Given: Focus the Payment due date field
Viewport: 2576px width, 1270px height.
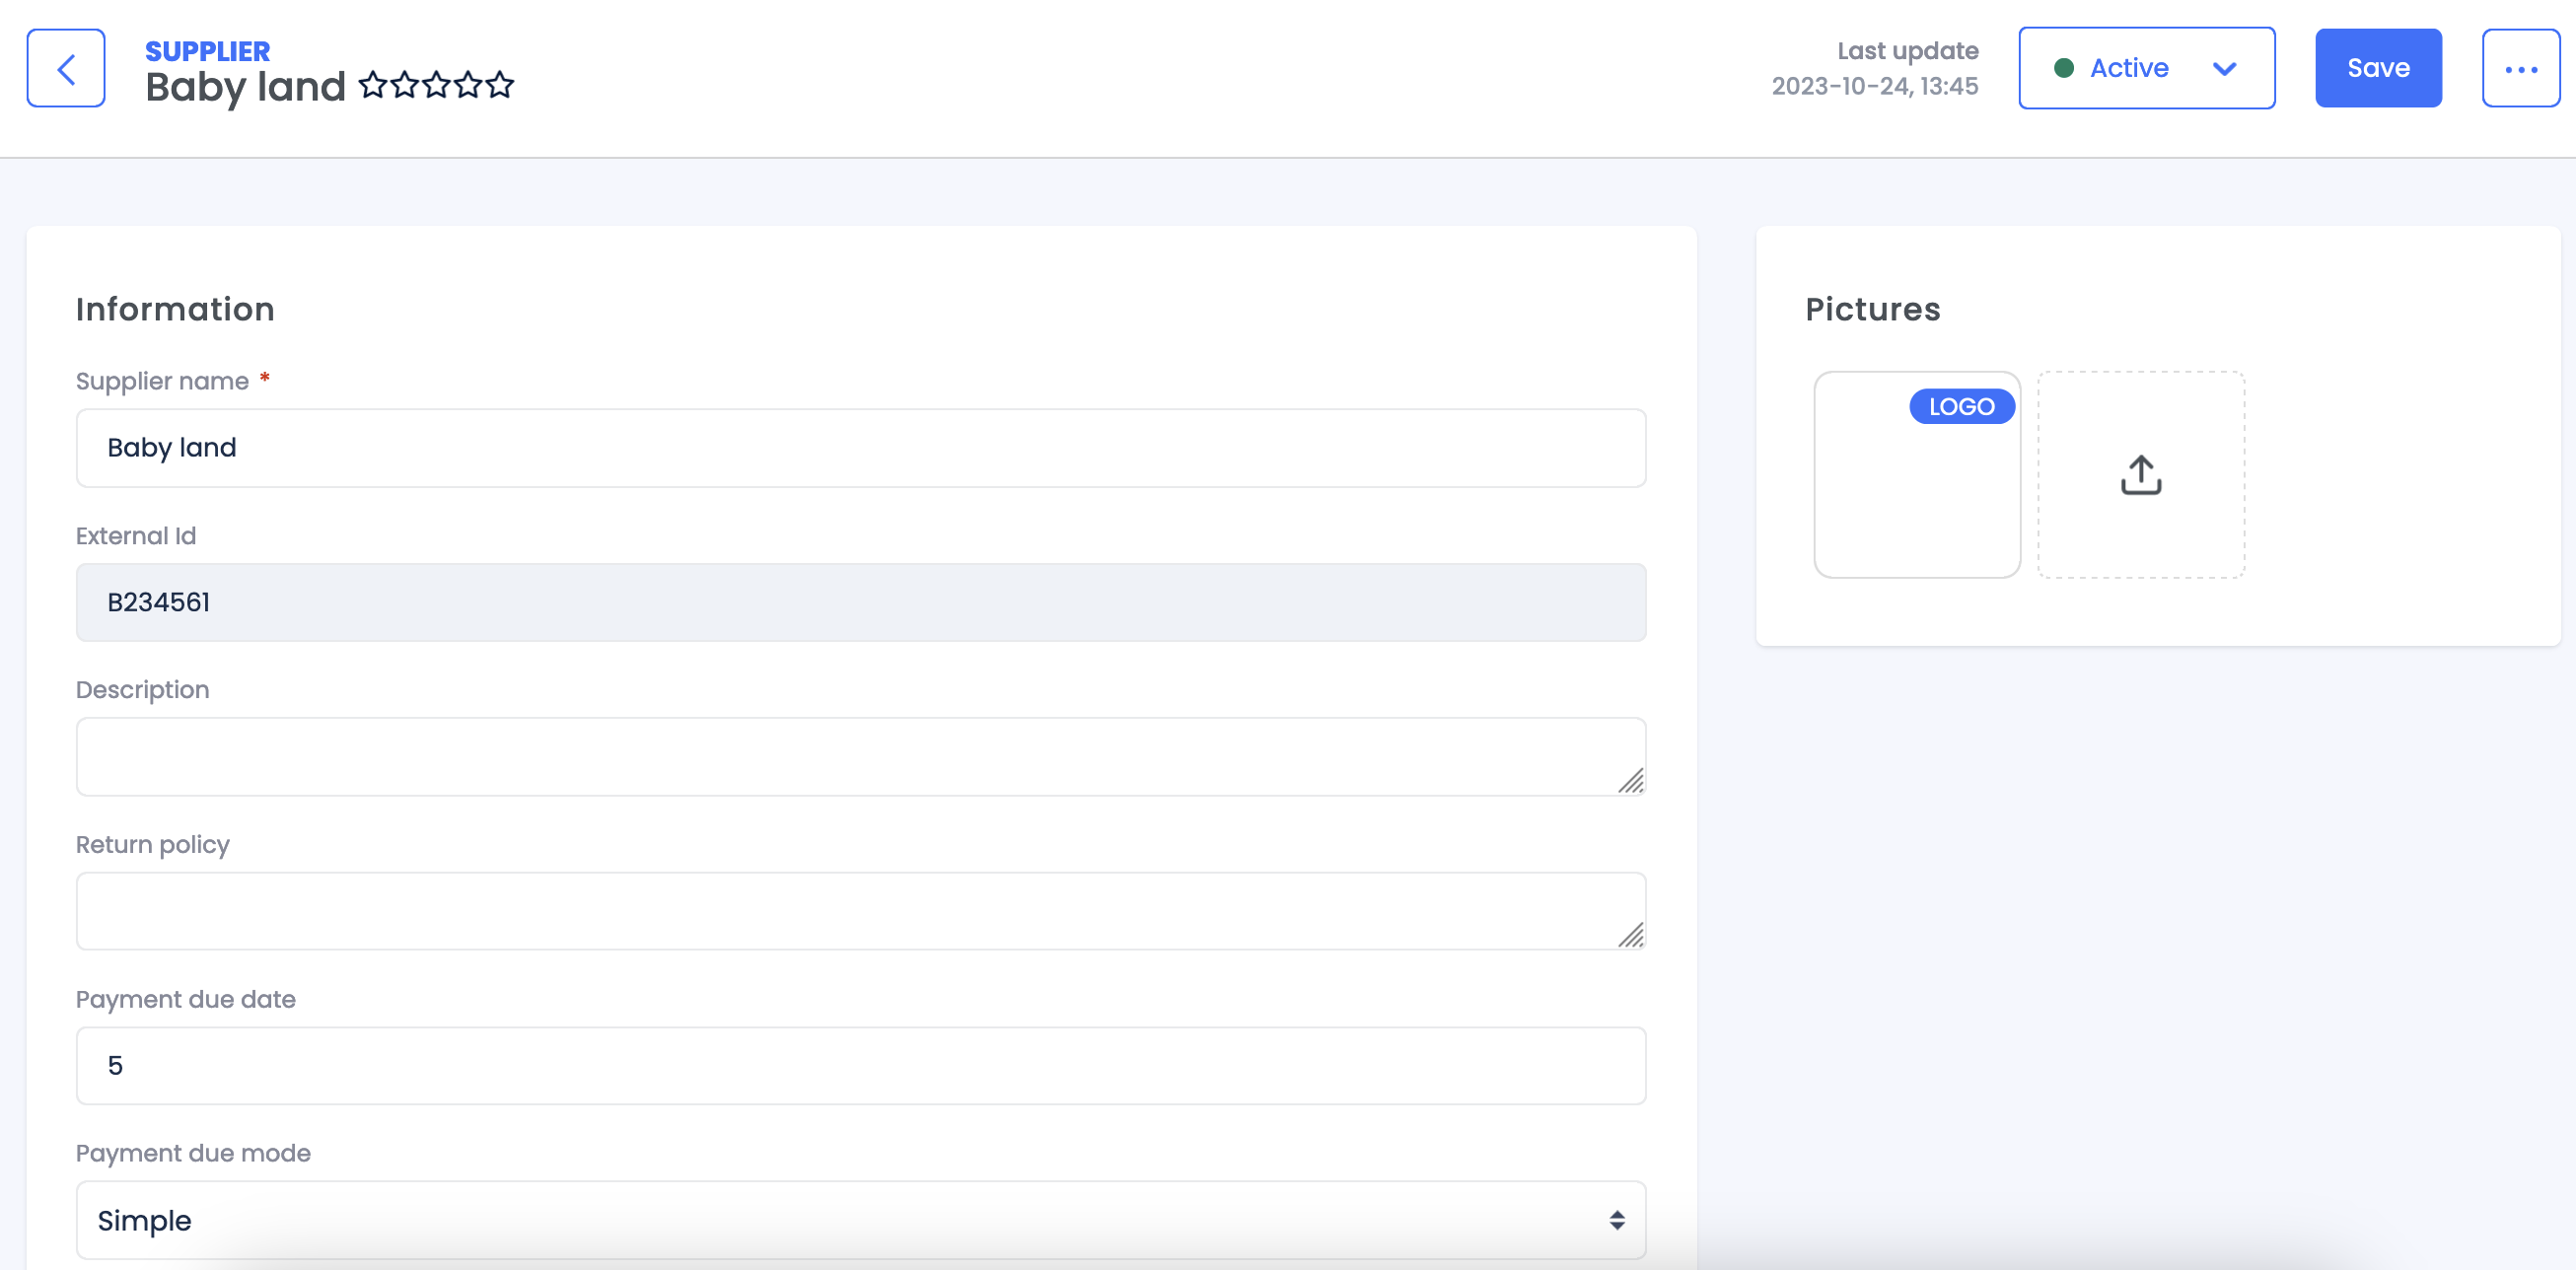Looking at the screenshot, I should click(x=860, y=1065).
